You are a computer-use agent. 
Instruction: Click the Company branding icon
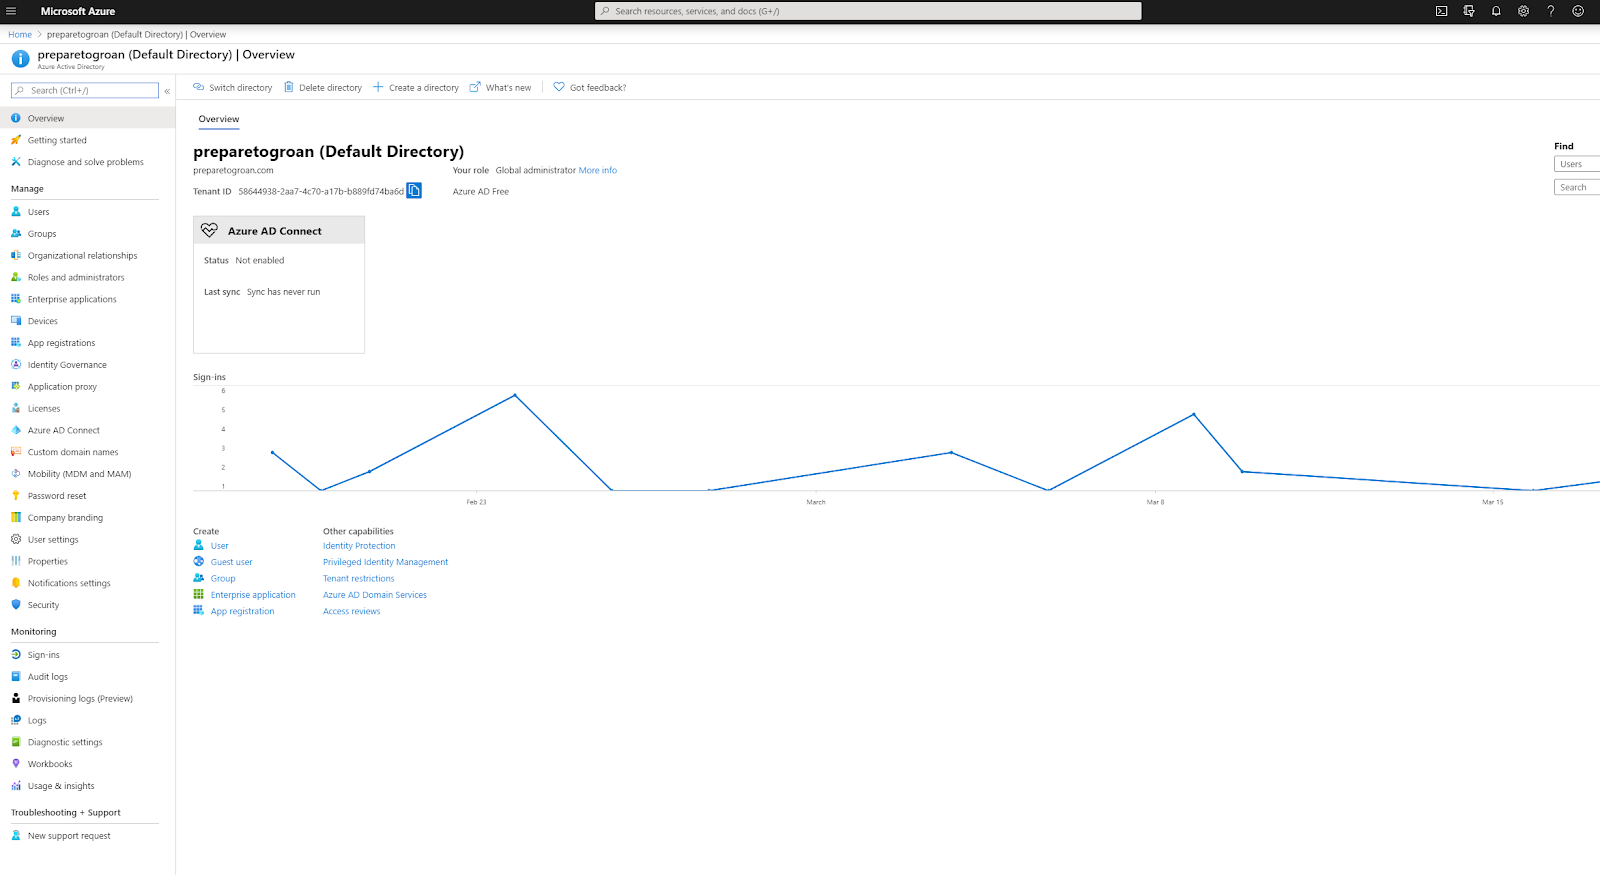coord(16,518)
